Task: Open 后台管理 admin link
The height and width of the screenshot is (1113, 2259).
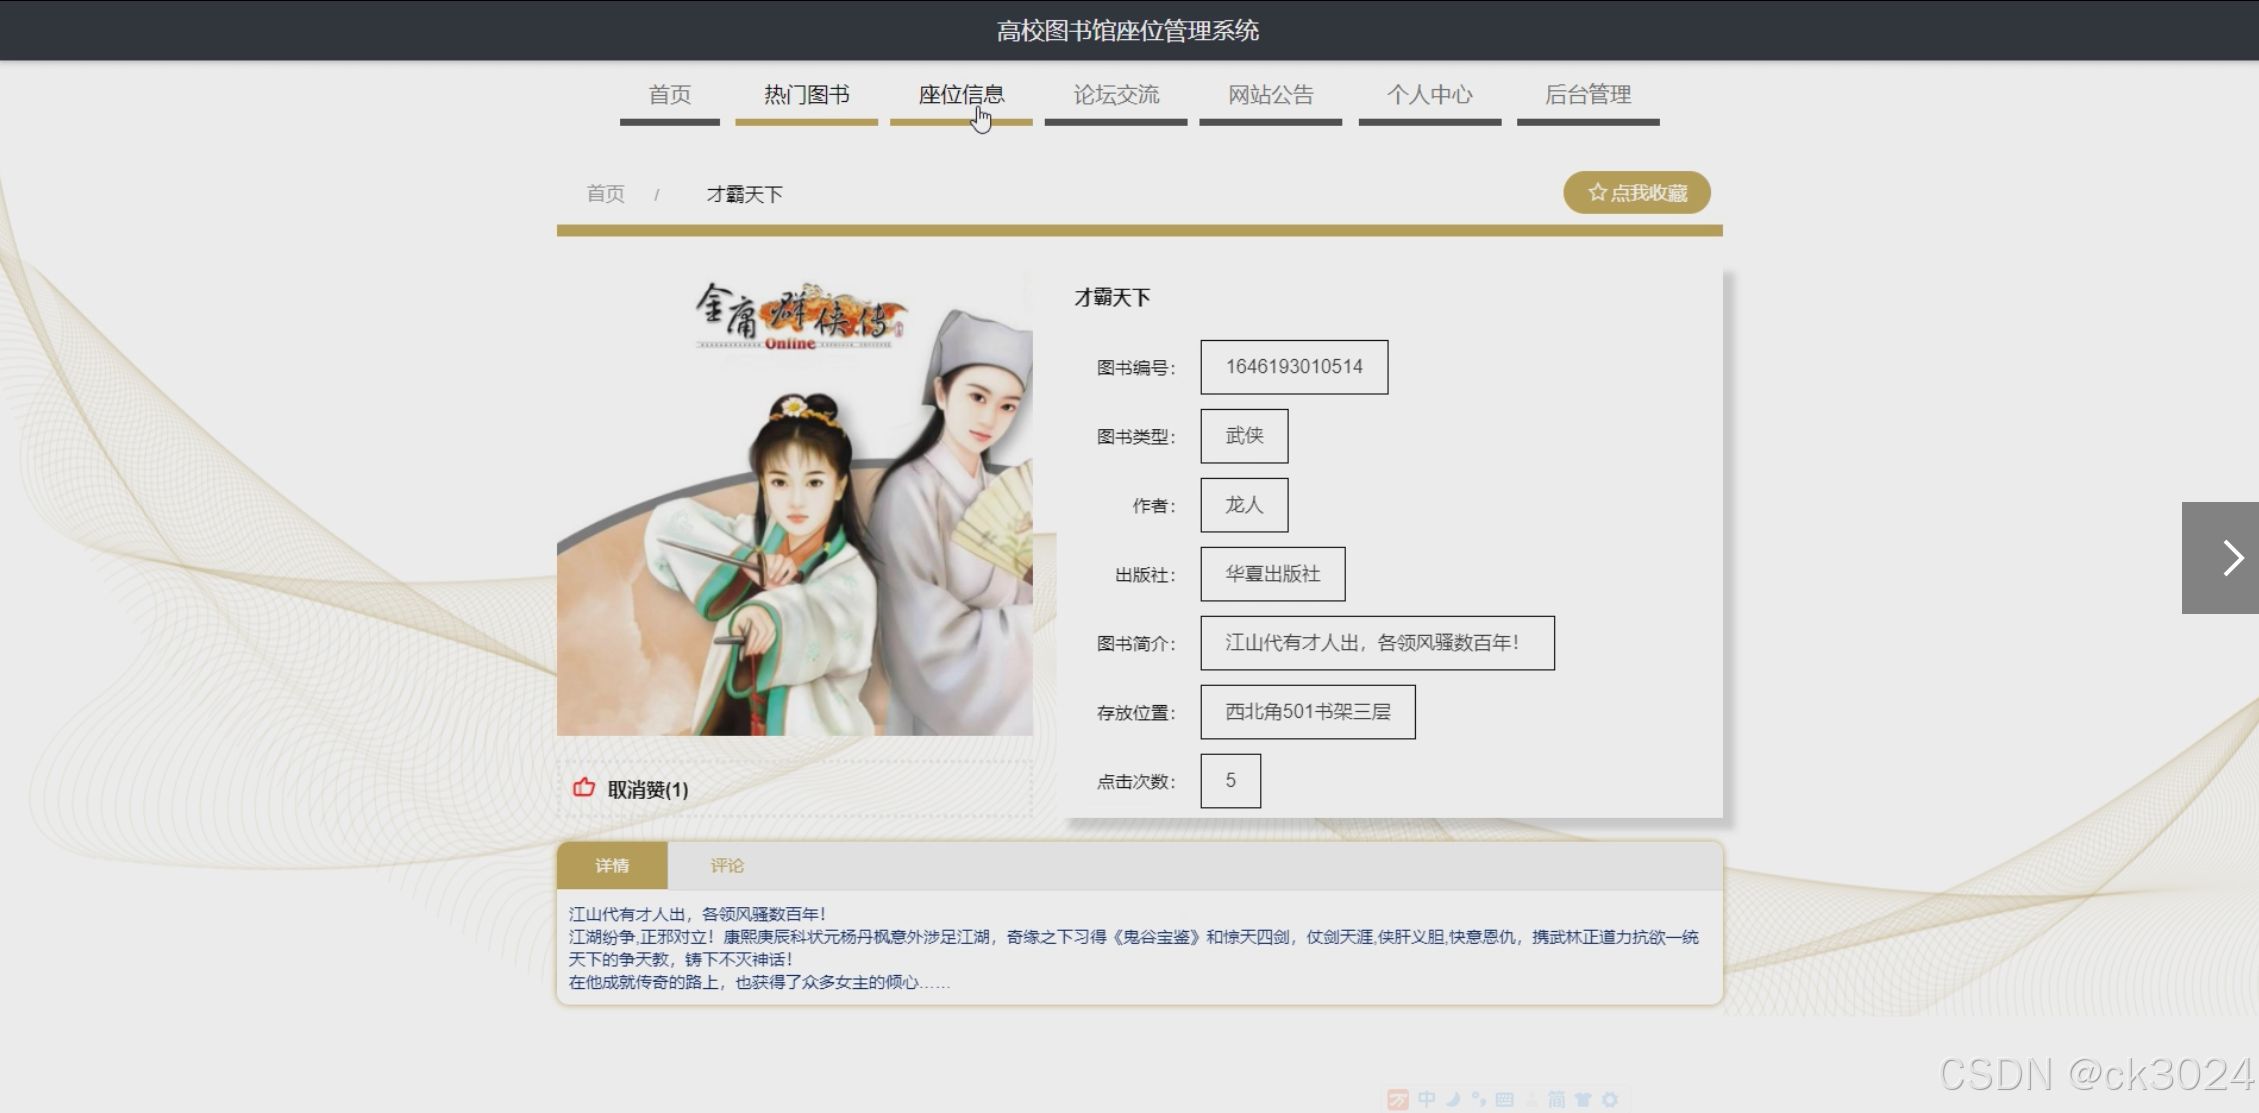Action: click(1587, 95)
